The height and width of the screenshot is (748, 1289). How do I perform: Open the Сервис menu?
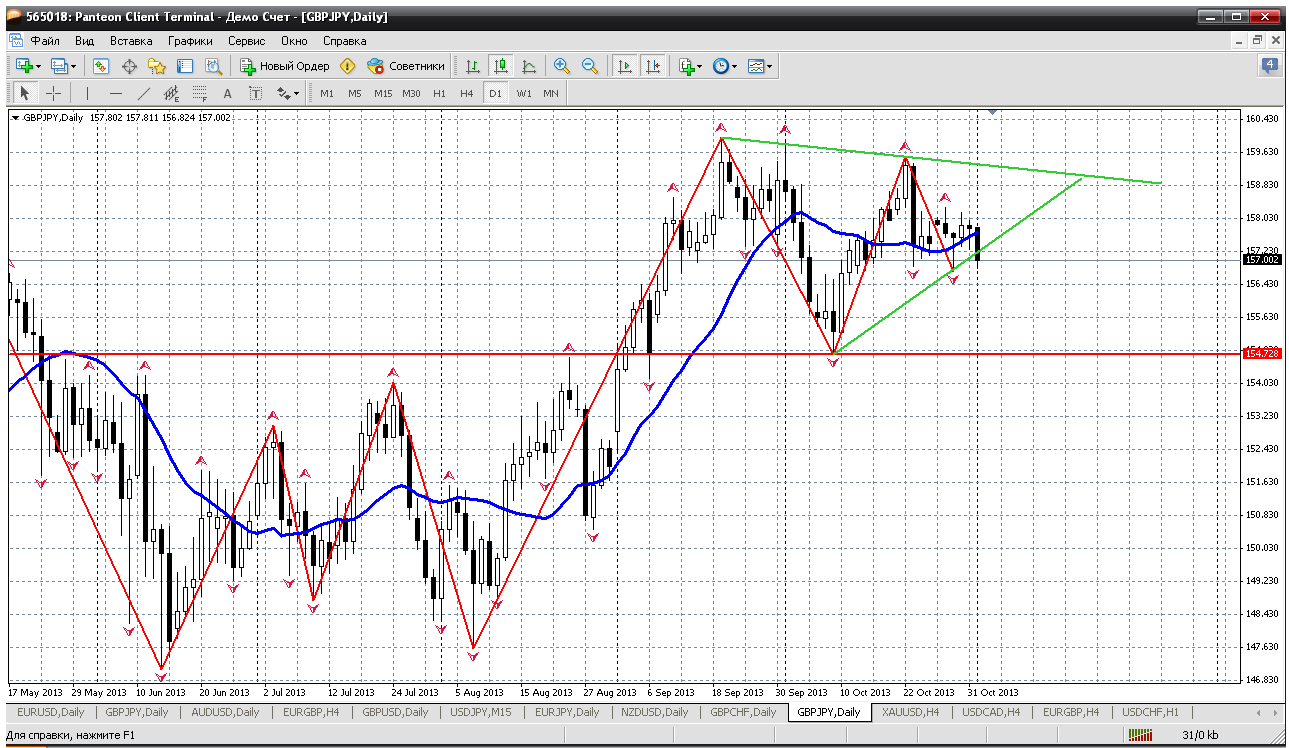[x=246, y=41]
